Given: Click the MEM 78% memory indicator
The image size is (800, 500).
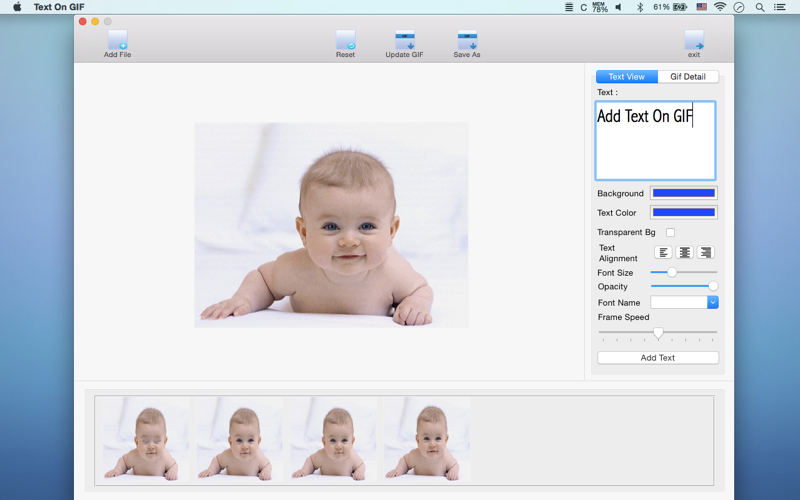Looking at the screenshot, I should [x=599, y=7].
